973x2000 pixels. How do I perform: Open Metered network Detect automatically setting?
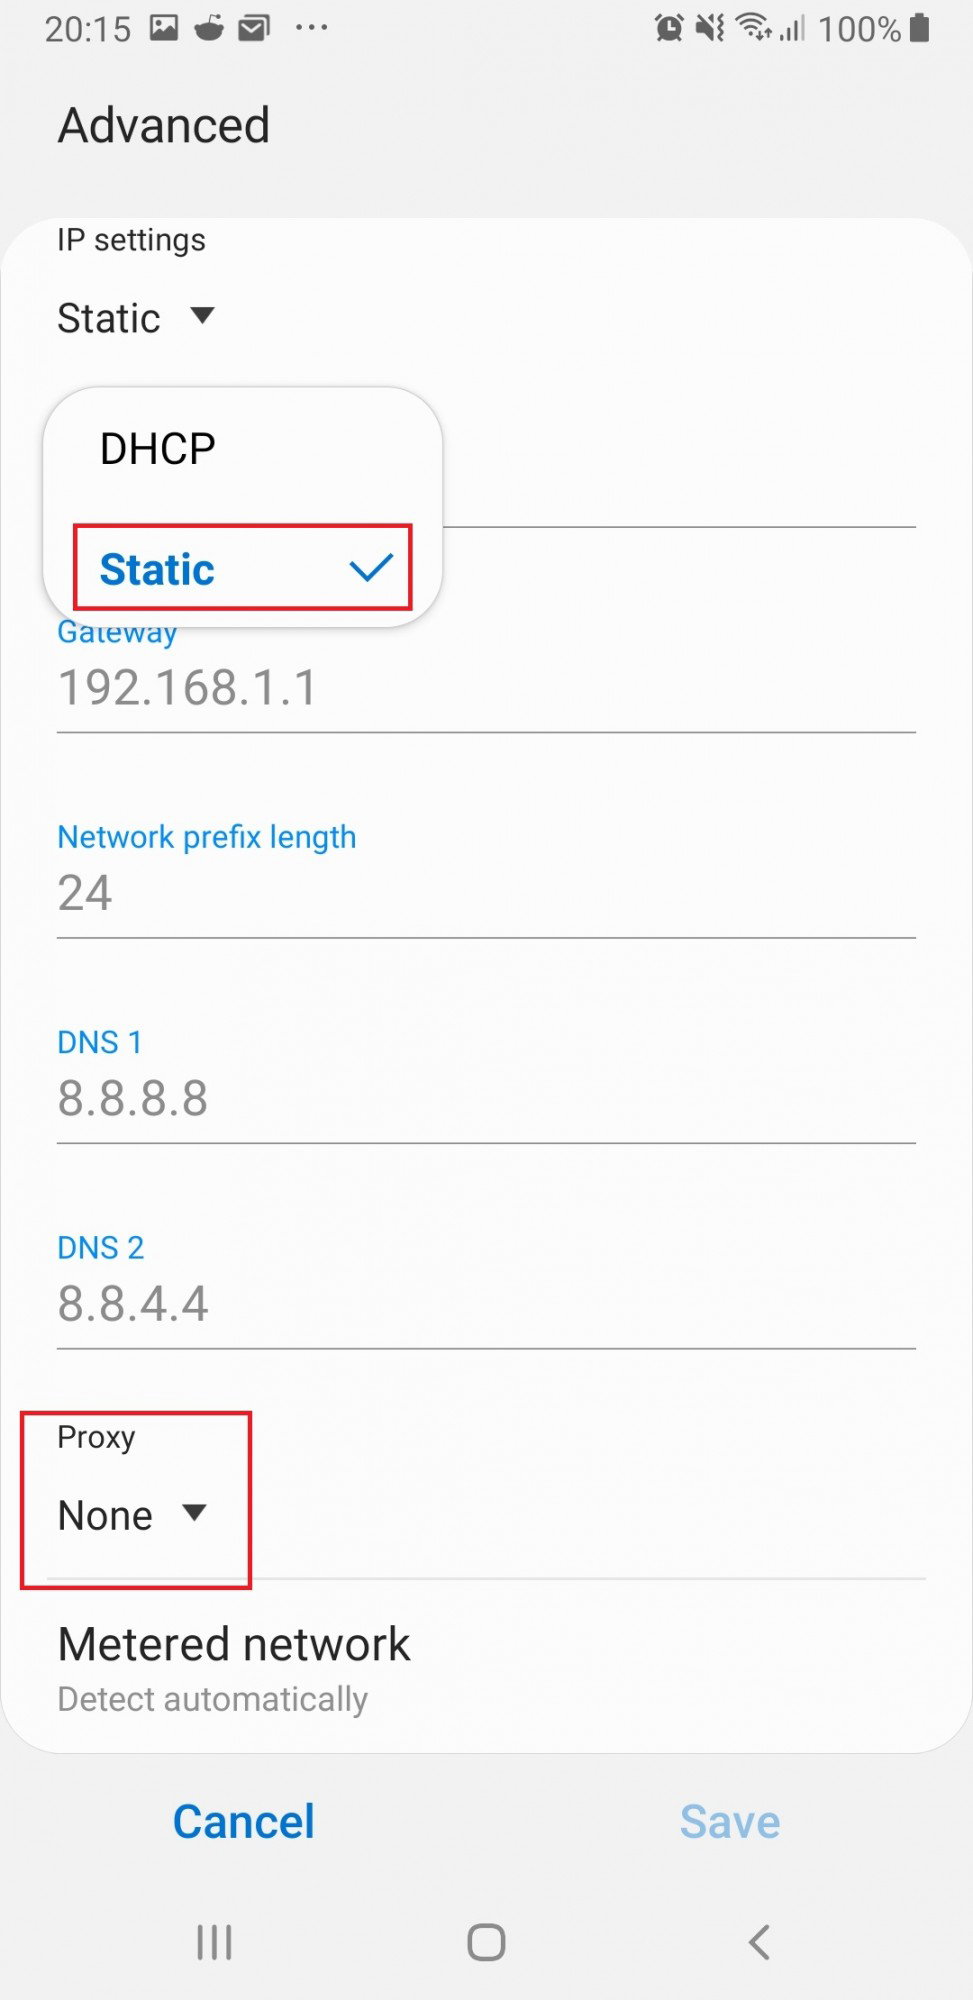click(486, 1667)
